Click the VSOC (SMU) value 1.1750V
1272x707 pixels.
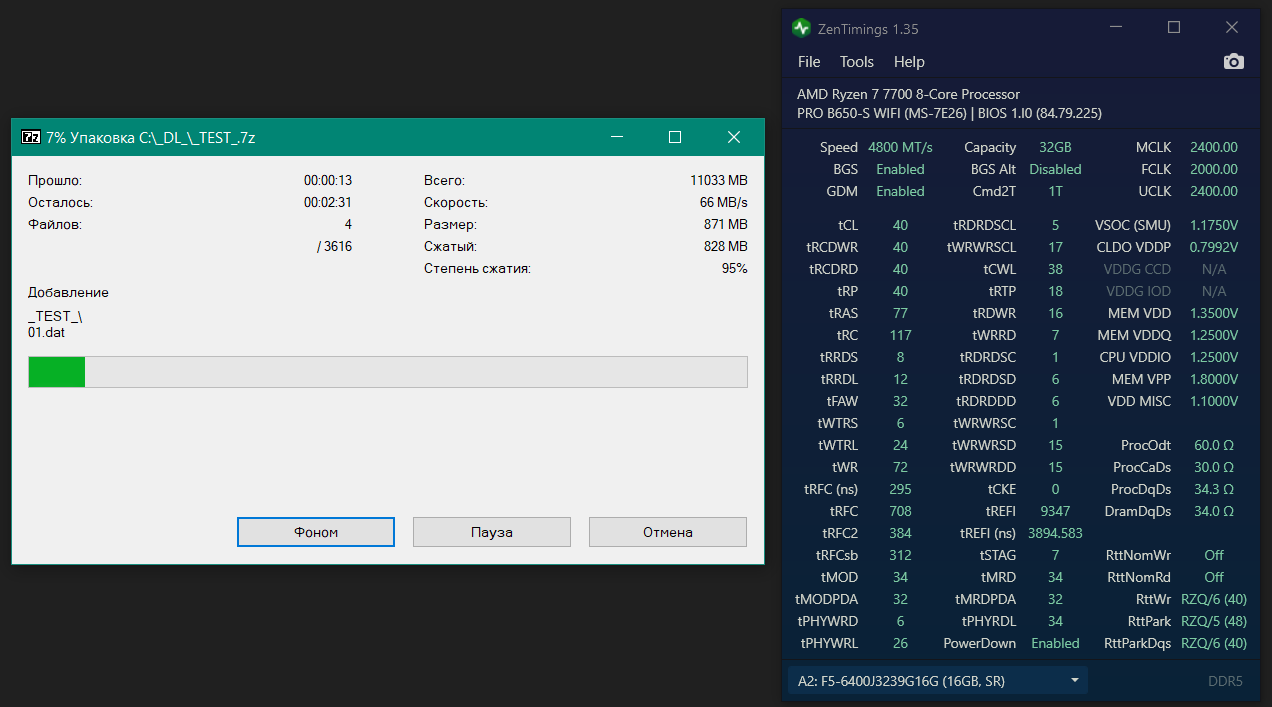pos(1213,225)
